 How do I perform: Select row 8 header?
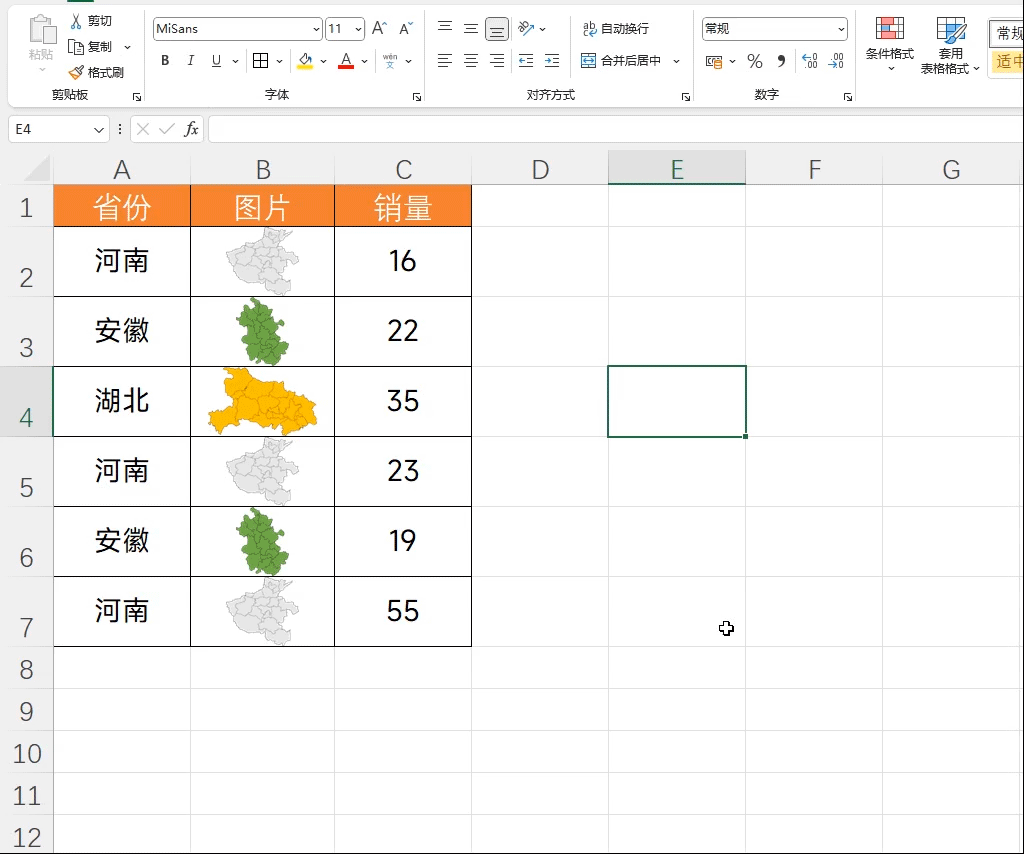[27, 668]
